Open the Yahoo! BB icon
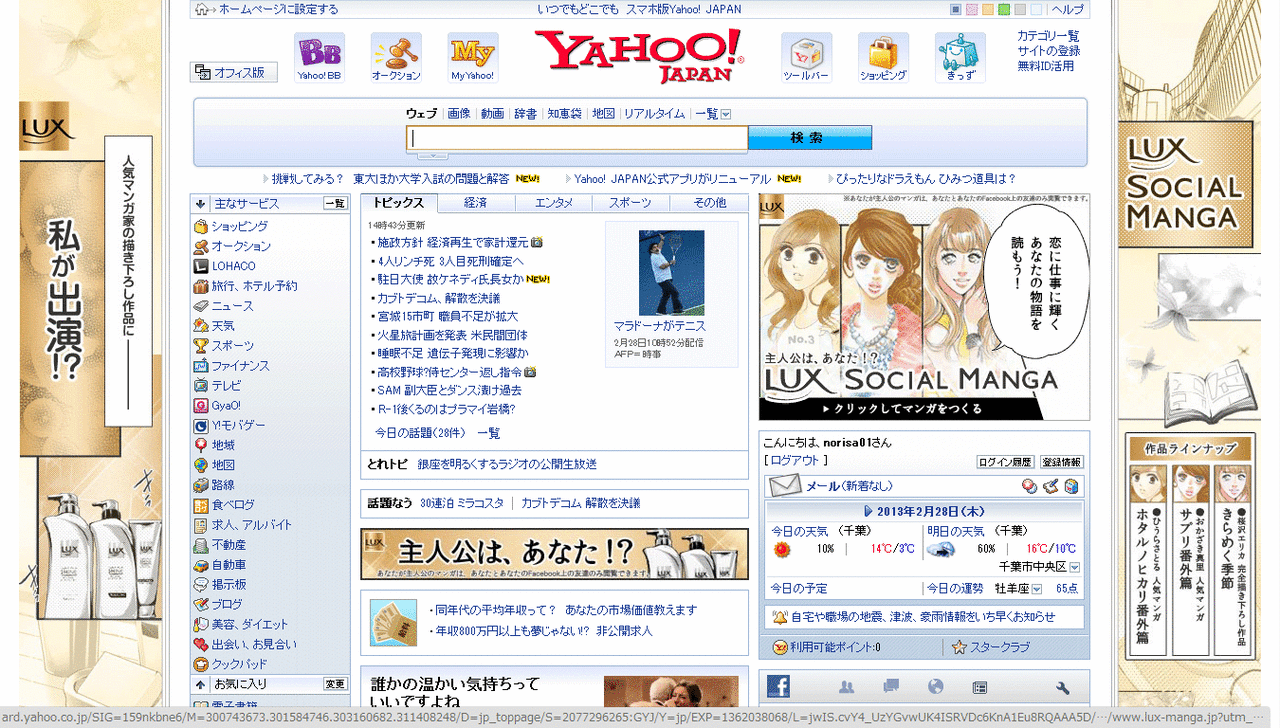 point(319,57)
